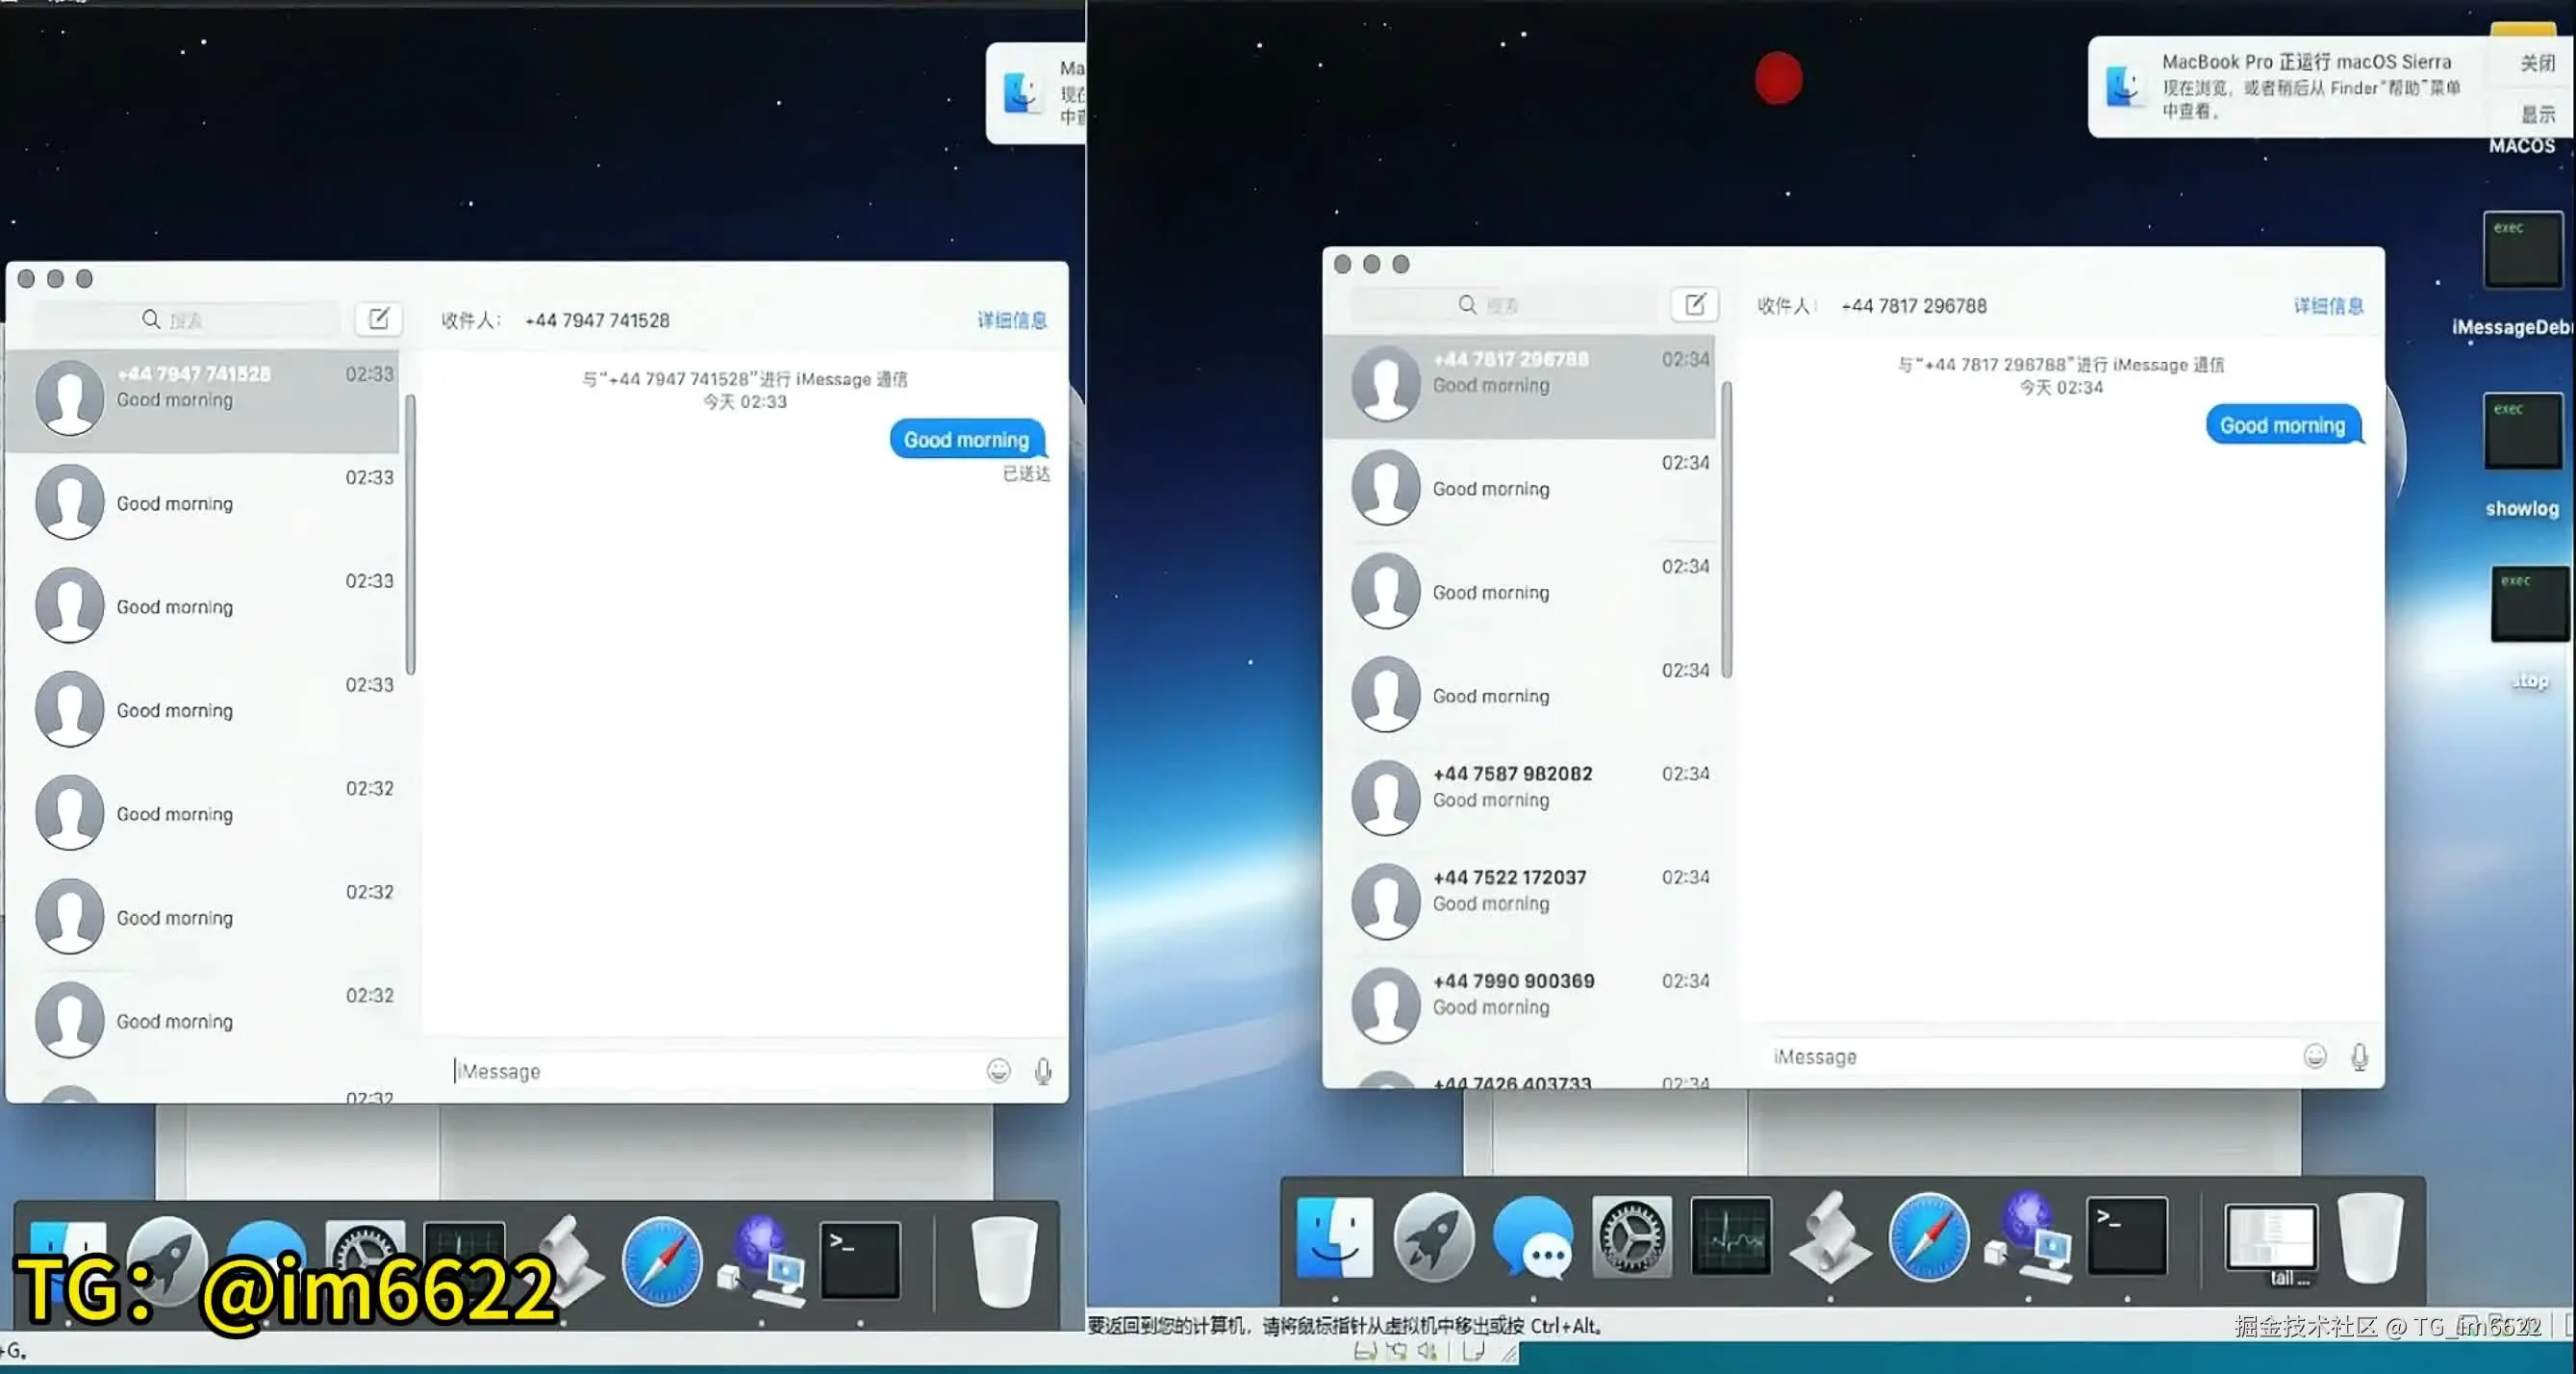The width and height of the screenshot is (2576, 1374).
Task: Open Trash in the left desktop dock
Action: pyautogui.click(x=1004, y=1262)
